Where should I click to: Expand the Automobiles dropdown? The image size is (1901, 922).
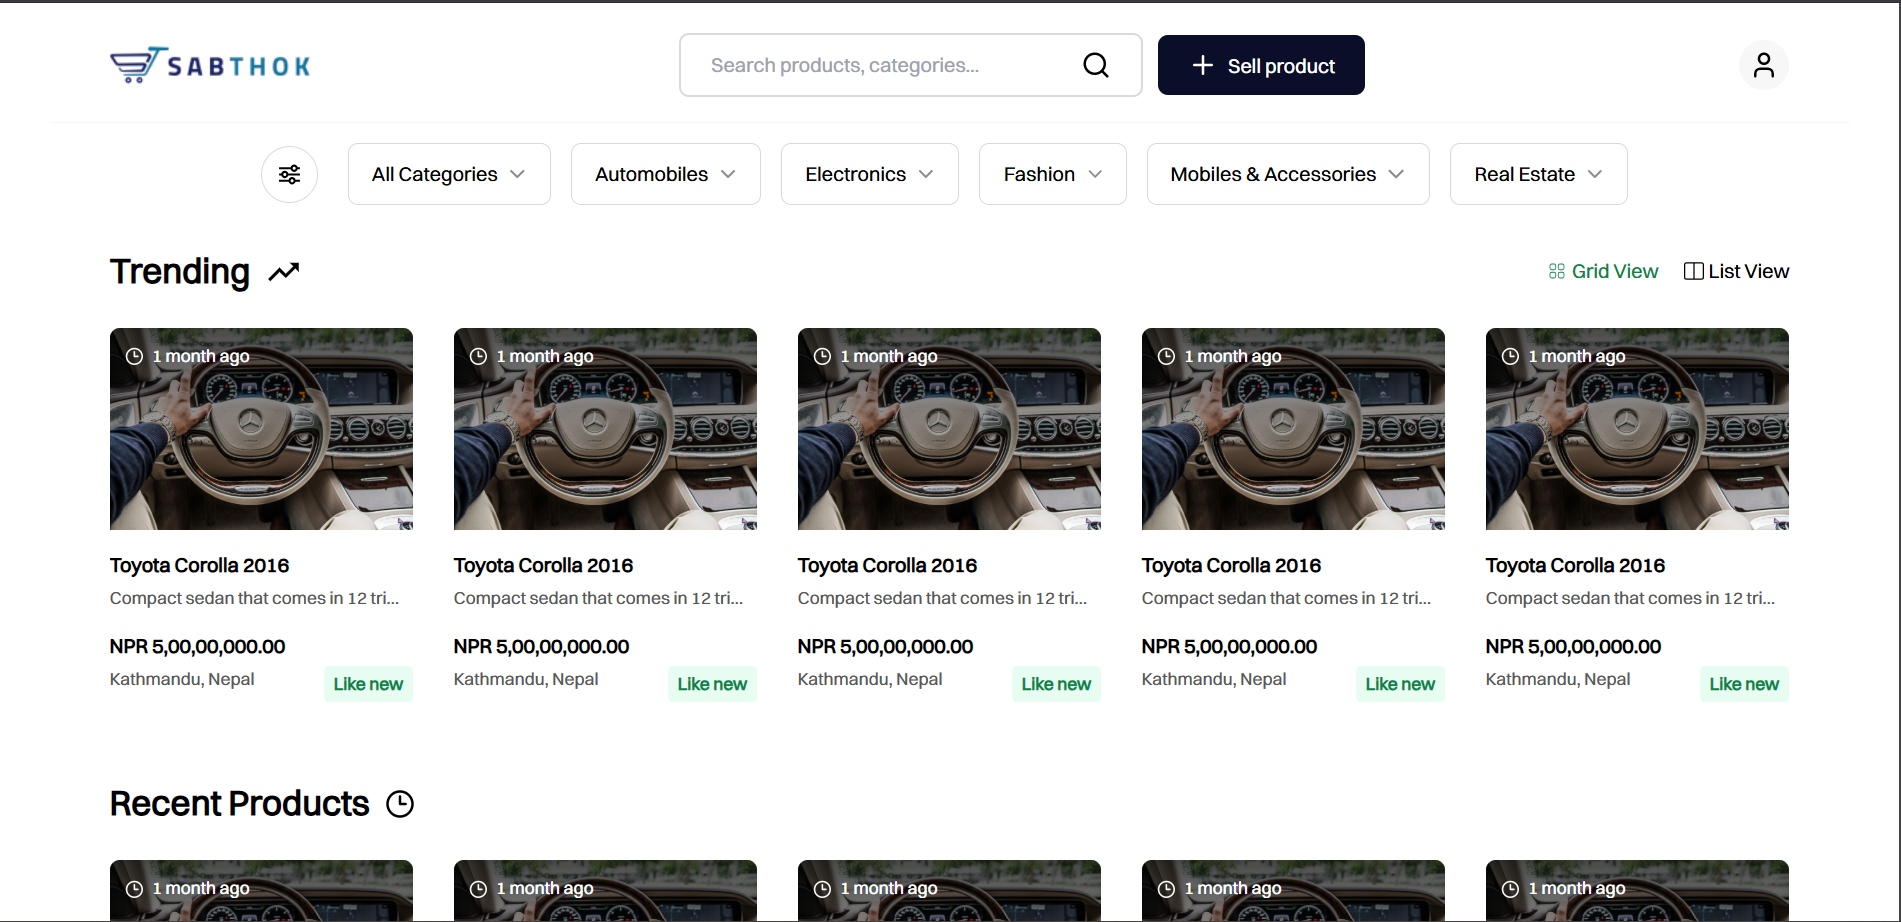pos(665,175)
